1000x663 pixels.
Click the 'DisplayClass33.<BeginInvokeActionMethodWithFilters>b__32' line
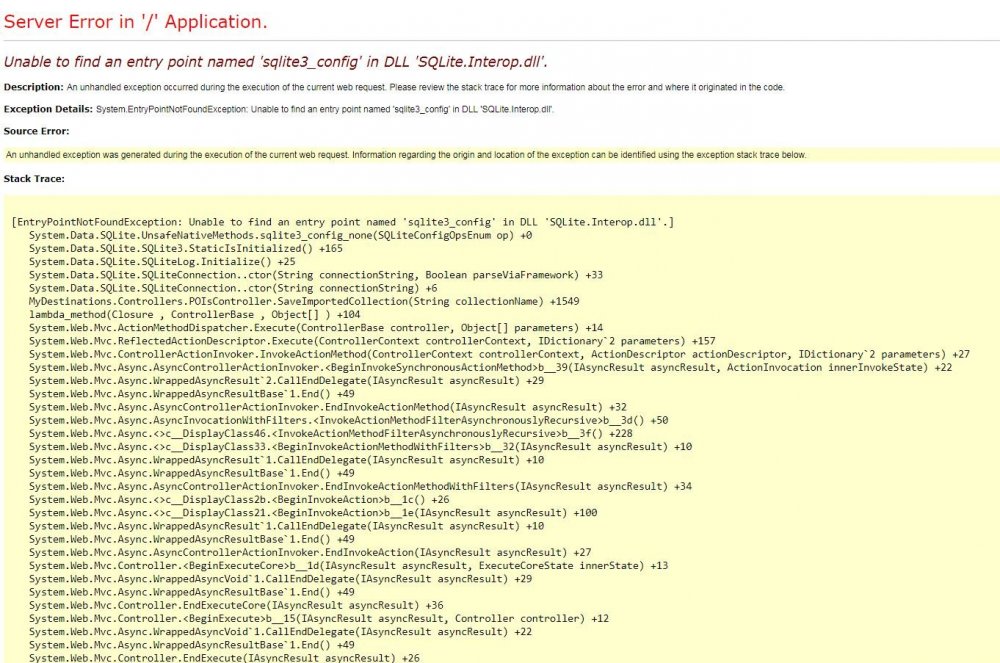pos(360,447)
